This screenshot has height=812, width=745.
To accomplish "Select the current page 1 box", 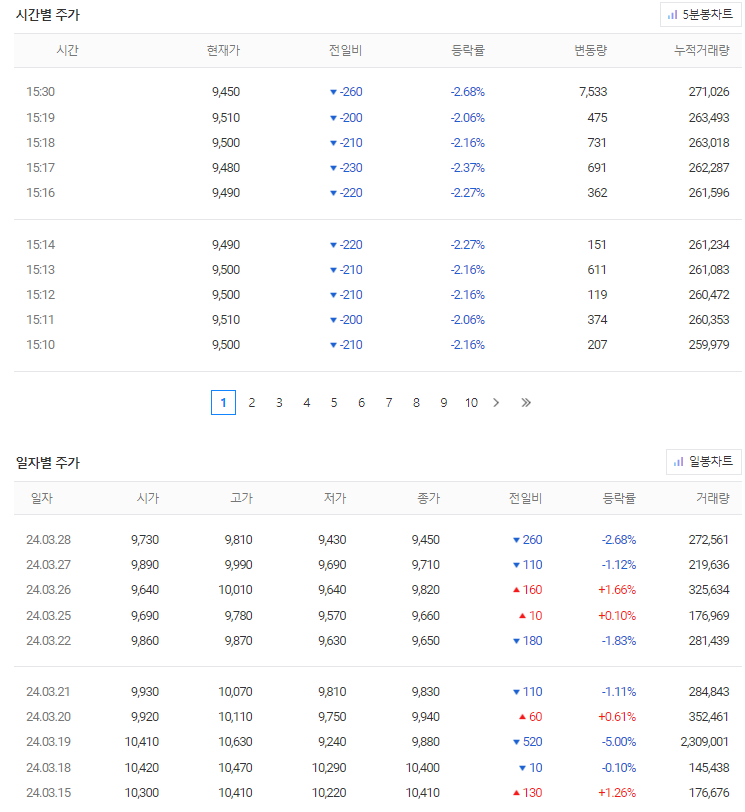I will pyautogui.click(x=223, y=402).
